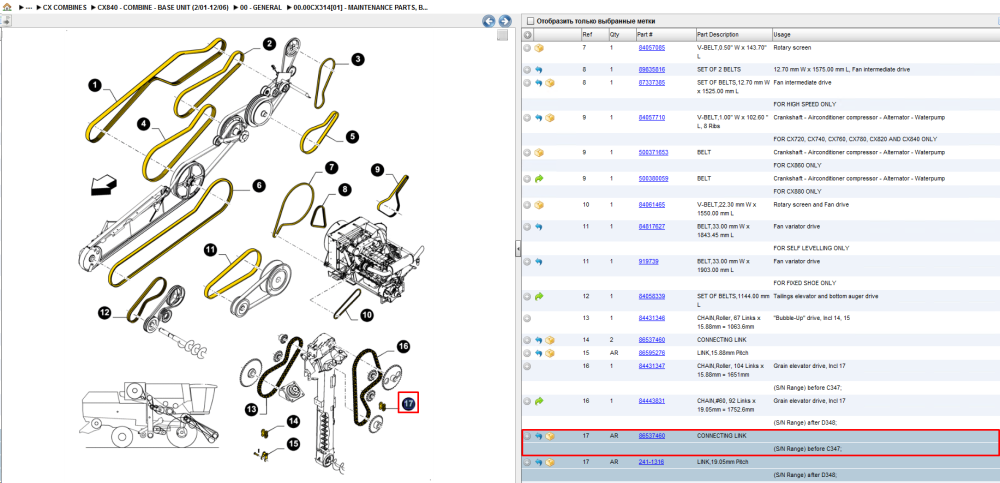Click box icon on part 84057085 row
The height and width of the screenshot is (483, 1000).
[x=539, y=48]
